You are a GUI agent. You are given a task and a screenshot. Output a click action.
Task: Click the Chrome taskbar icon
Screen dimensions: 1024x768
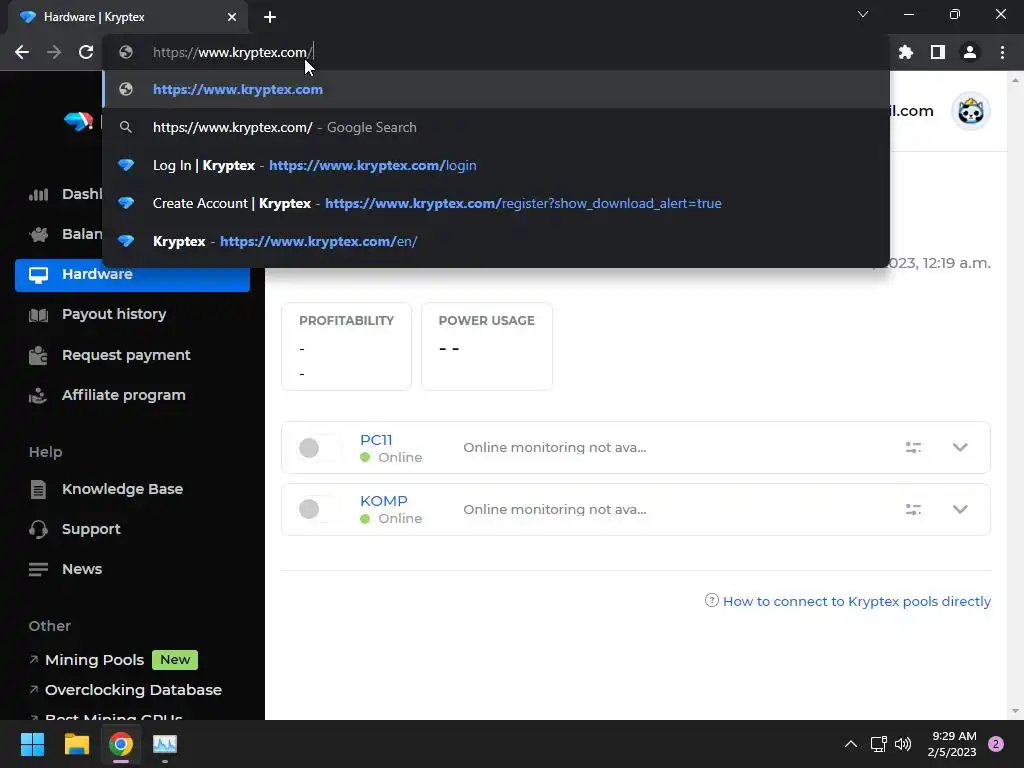click(121, 744)
